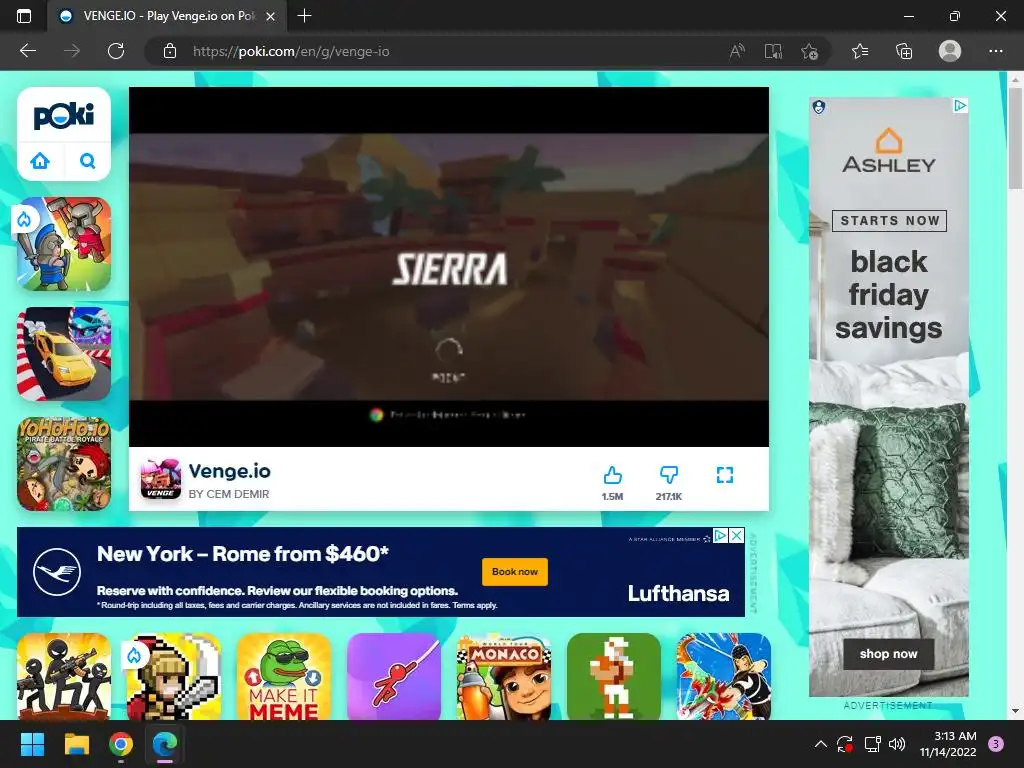Open Windows Start menu

coord(32,744)
